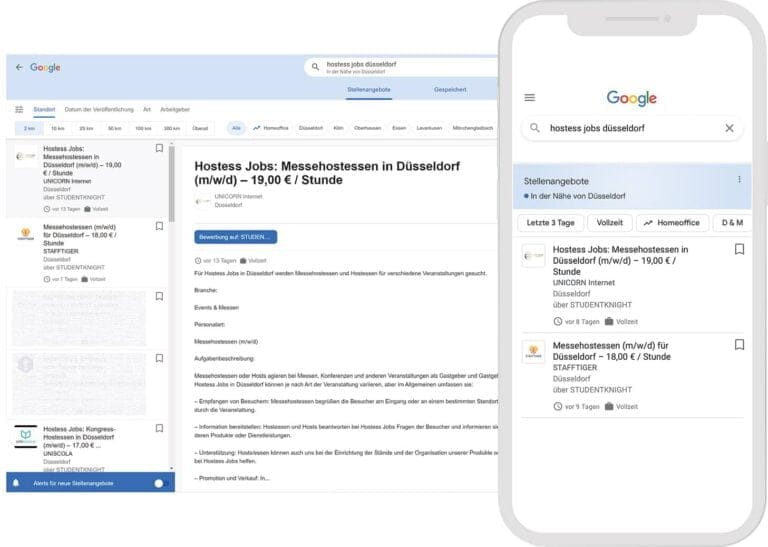768x547 pixels.
Task: Open the three-dot menu in the Stellenangebote panel
Action: pyautogui.click(x=739, y=180)
